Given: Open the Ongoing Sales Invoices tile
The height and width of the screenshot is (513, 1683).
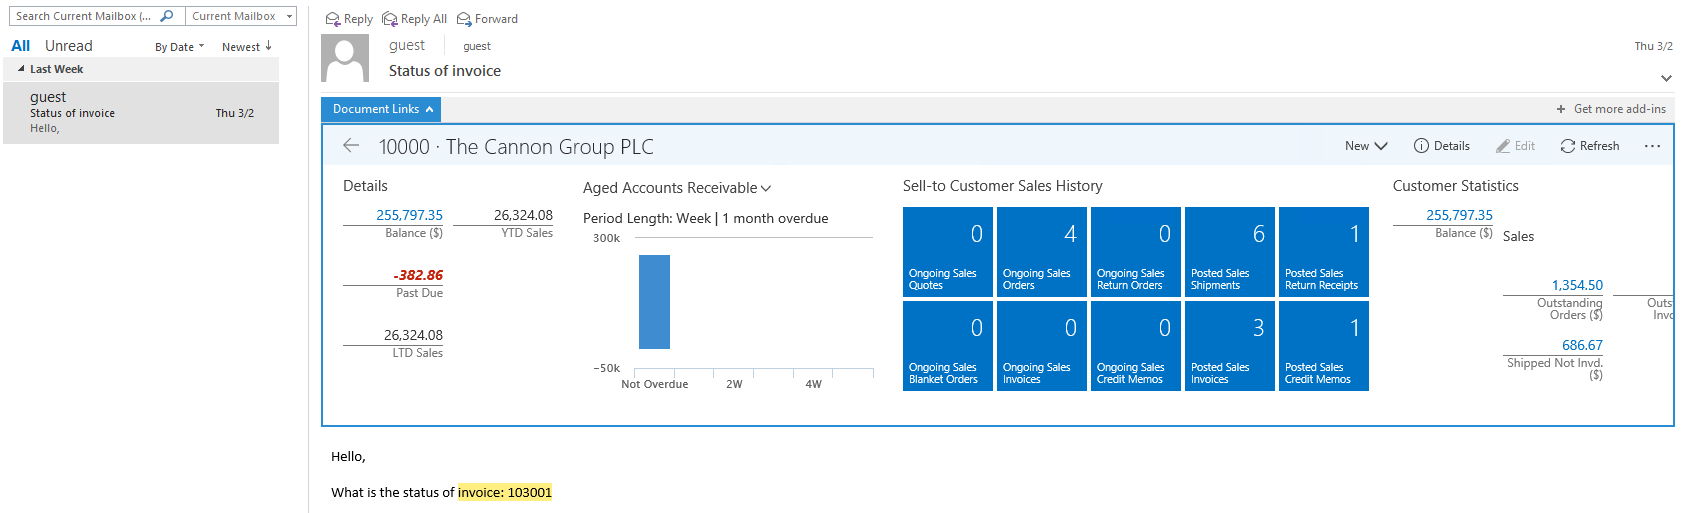Looking at the screenshot, I should click(1042, 346).
